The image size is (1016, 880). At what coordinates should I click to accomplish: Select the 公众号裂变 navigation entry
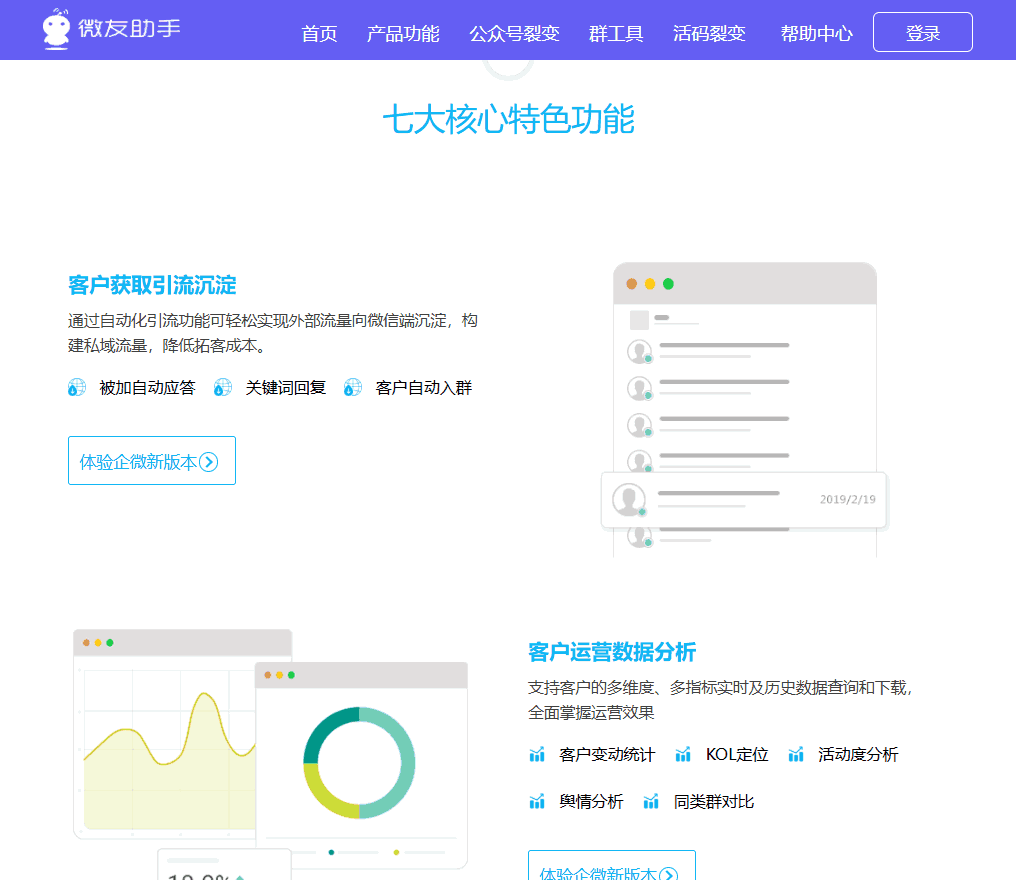click(x=510, y=32)
